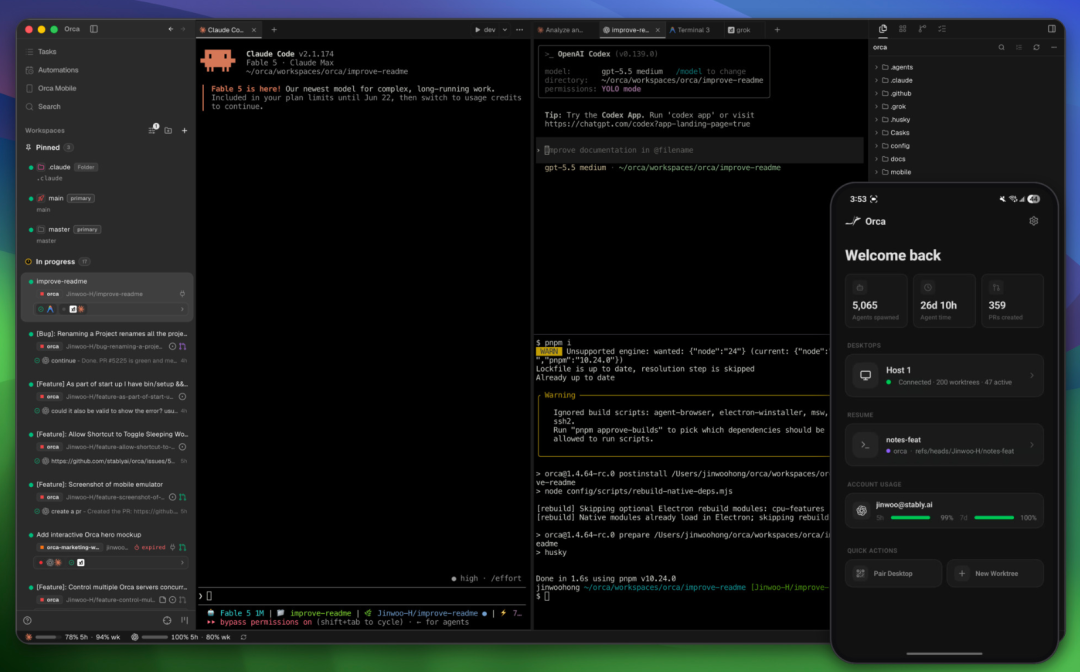The height and width of the screenshot is (672, 1080).
Task: Toggle the Pinned section pin header
Action: [48, 147]
